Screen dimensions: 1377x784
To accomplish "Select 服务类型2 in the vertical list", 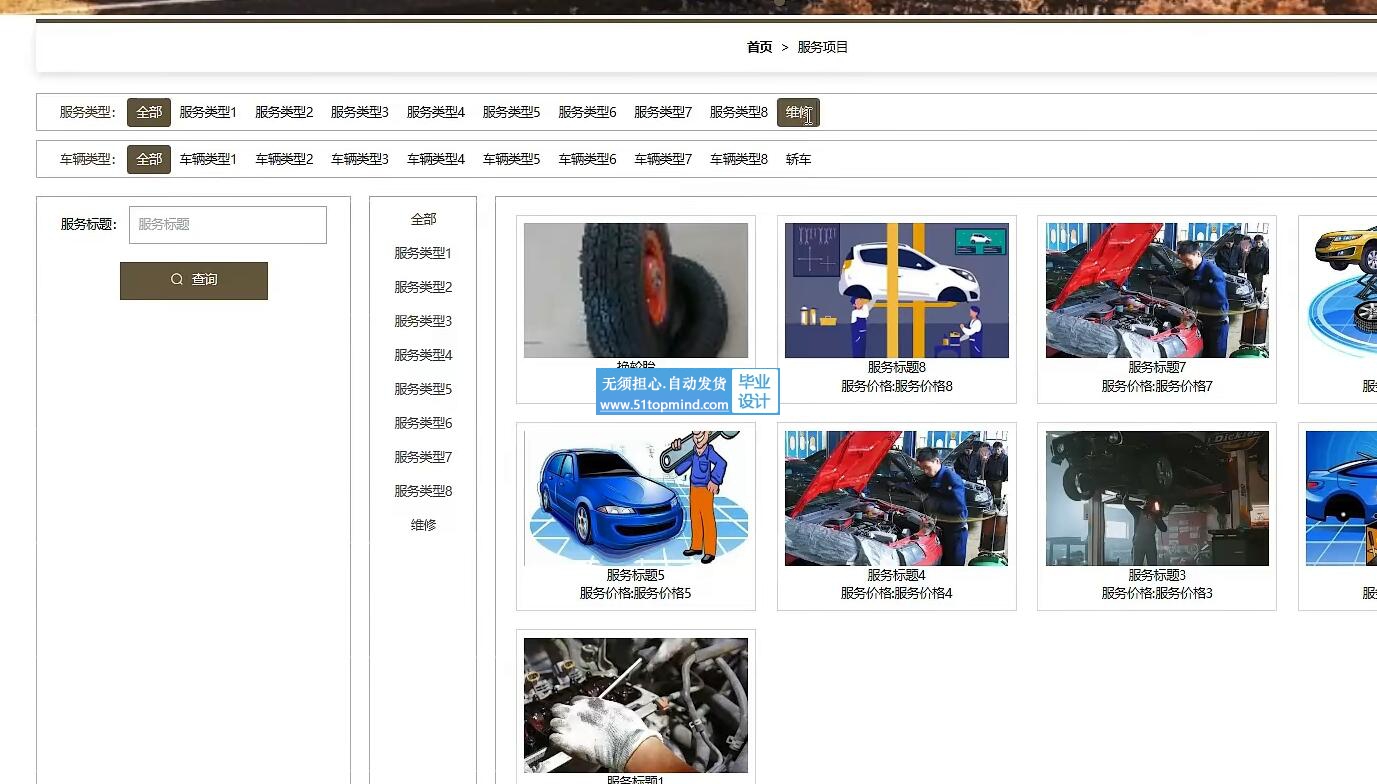I will click(x=423, y=287).
